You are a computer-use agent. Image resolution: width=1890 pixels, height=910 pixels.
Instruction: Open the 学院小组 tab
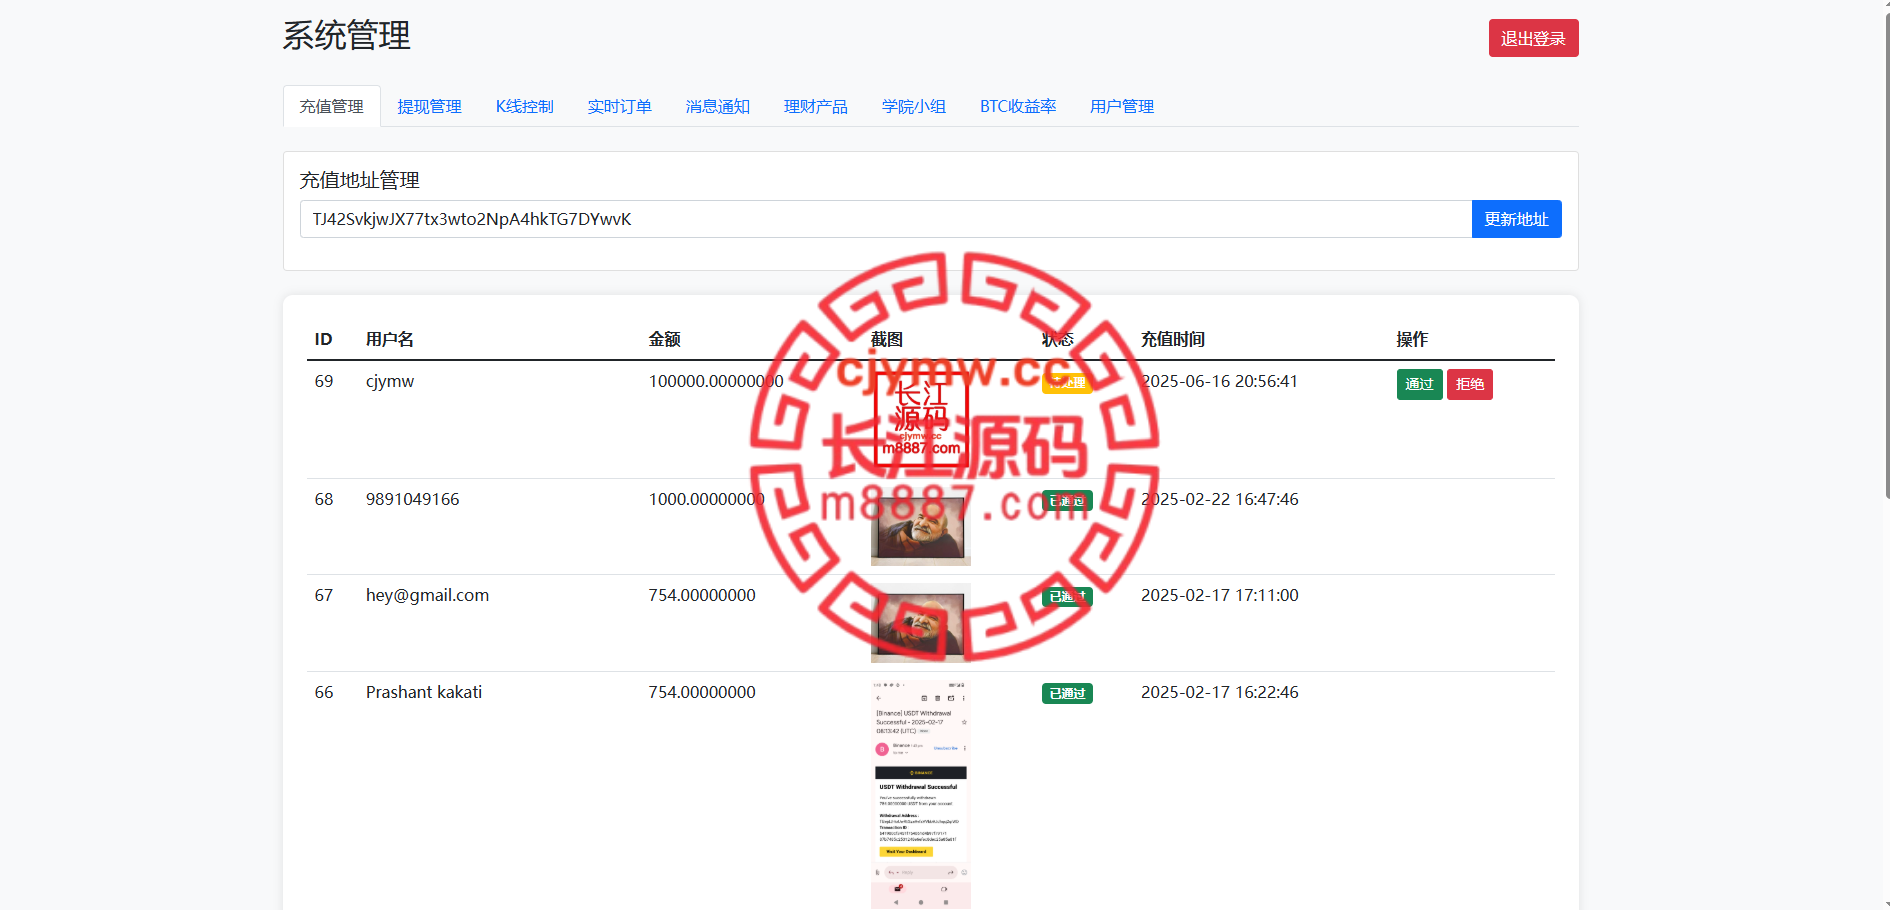coord(914,106)
